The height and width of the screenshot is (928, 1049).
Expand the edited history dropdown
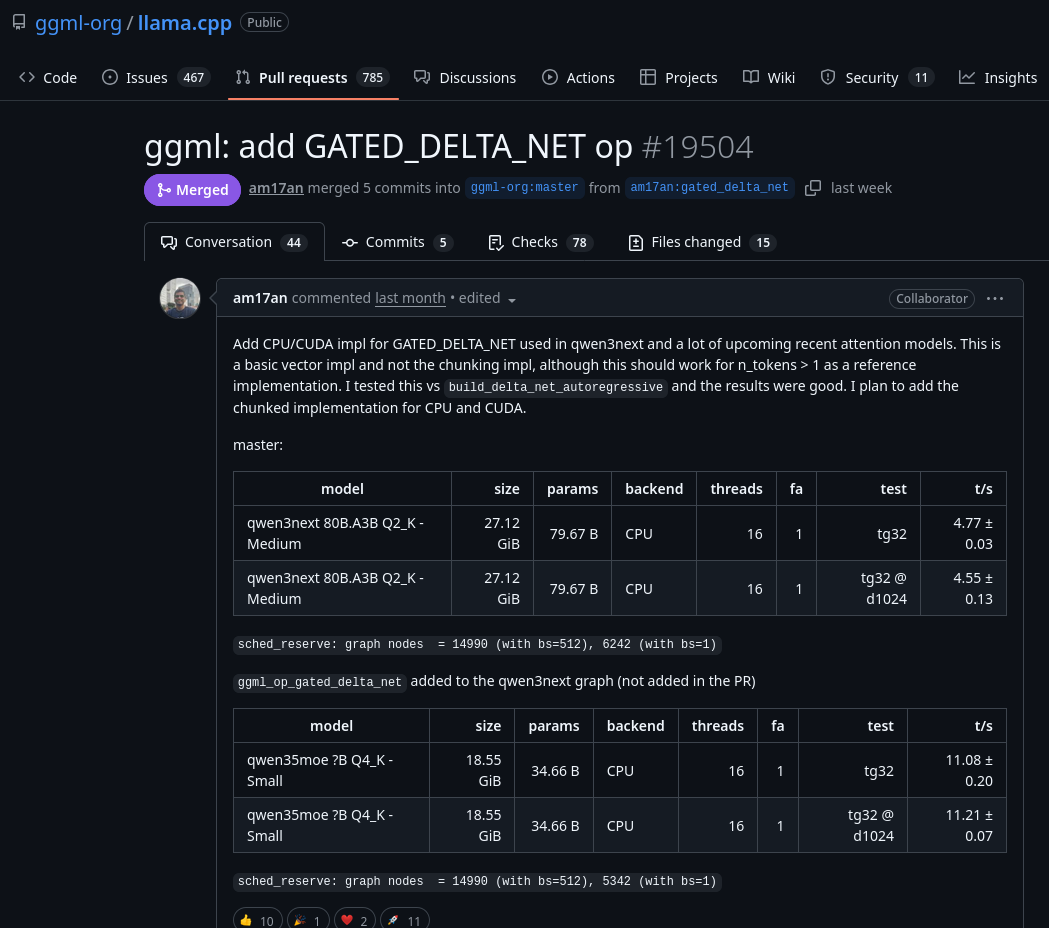point(487,298)
